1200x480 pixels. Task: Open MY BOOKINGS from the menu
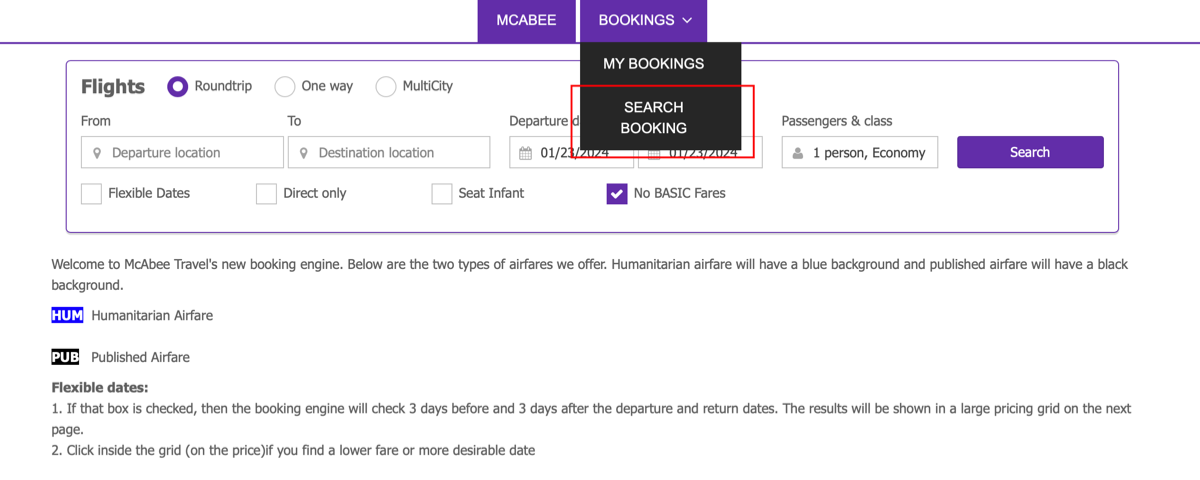(653, 64)
